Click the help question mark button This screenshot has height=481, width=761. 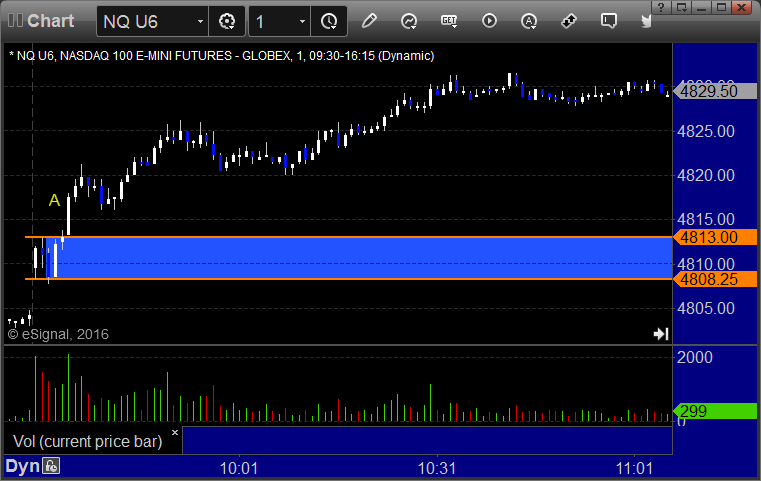661,7
